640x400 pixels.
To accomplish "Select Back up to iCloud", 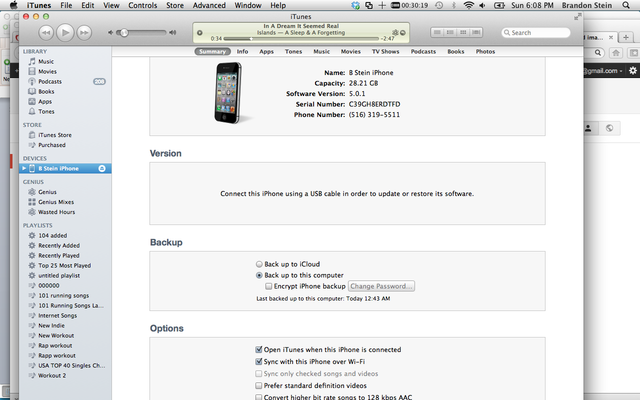I will click(259, 264).
